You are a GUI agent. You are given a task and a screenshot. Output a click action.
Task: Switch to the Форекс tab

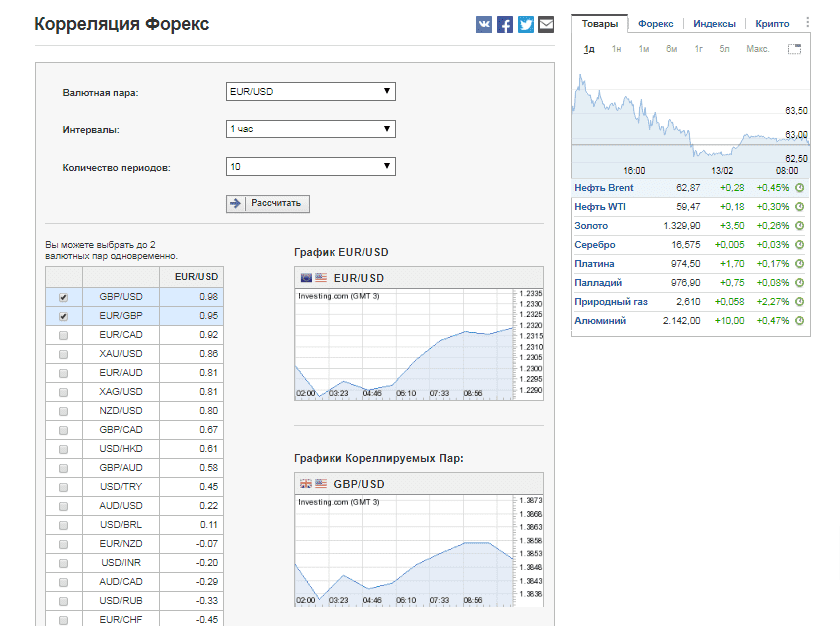click(x=655, y=24)
